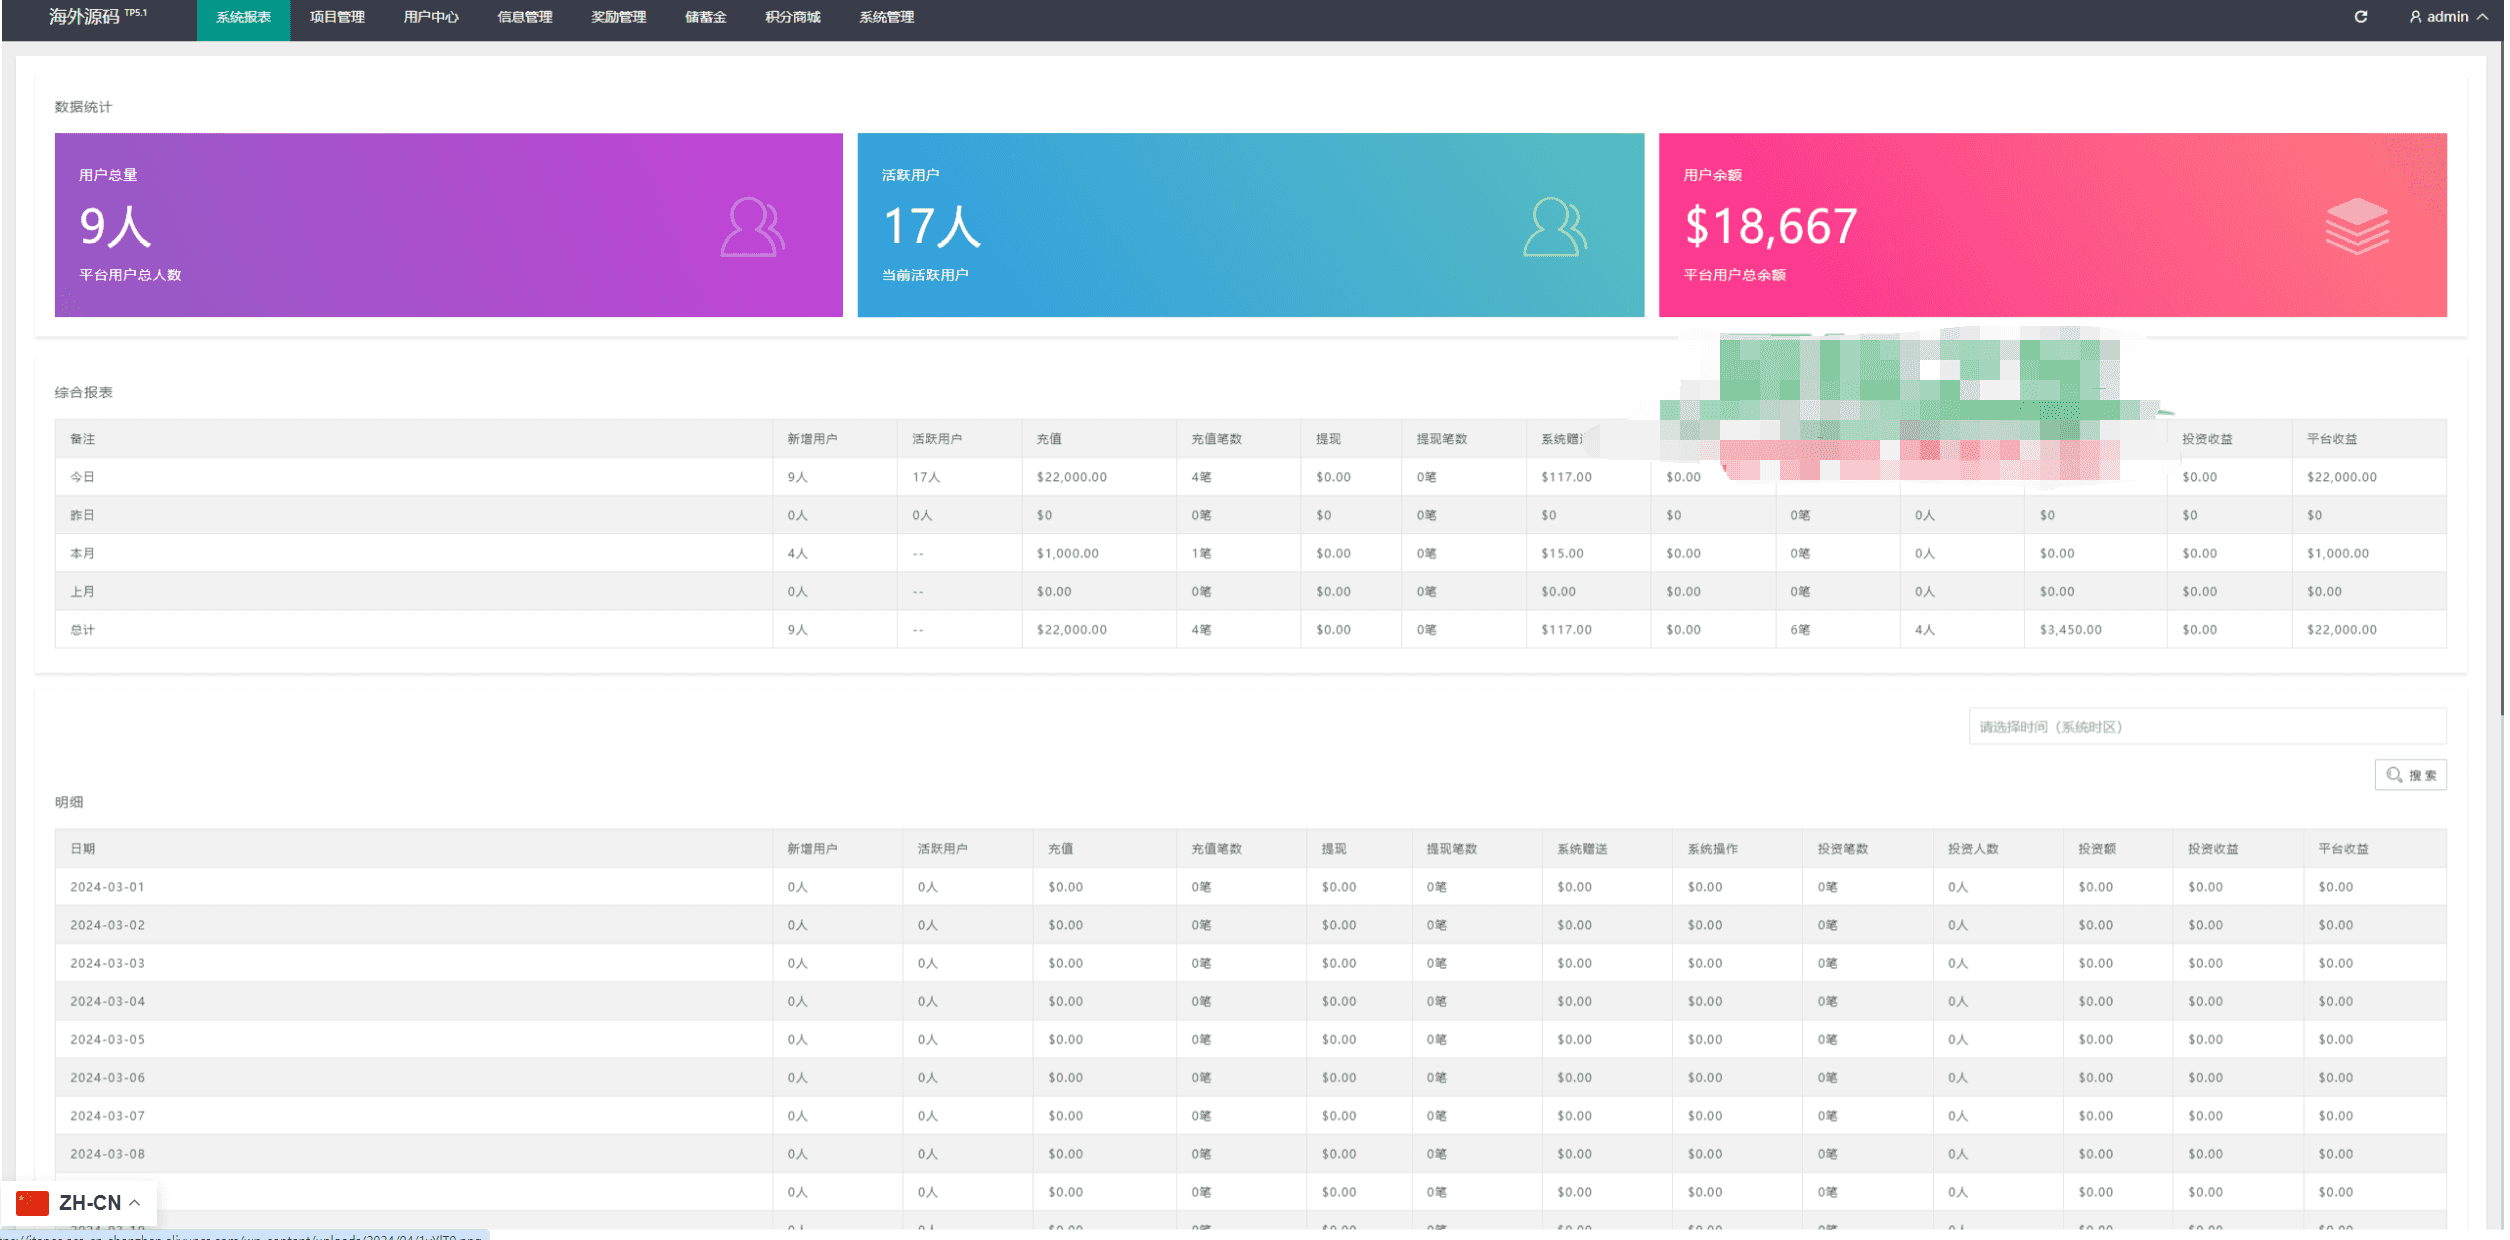Viewport: 2510px width, 1240px height.
Task: Click the date range time input field
Action: pos(2206,727)
